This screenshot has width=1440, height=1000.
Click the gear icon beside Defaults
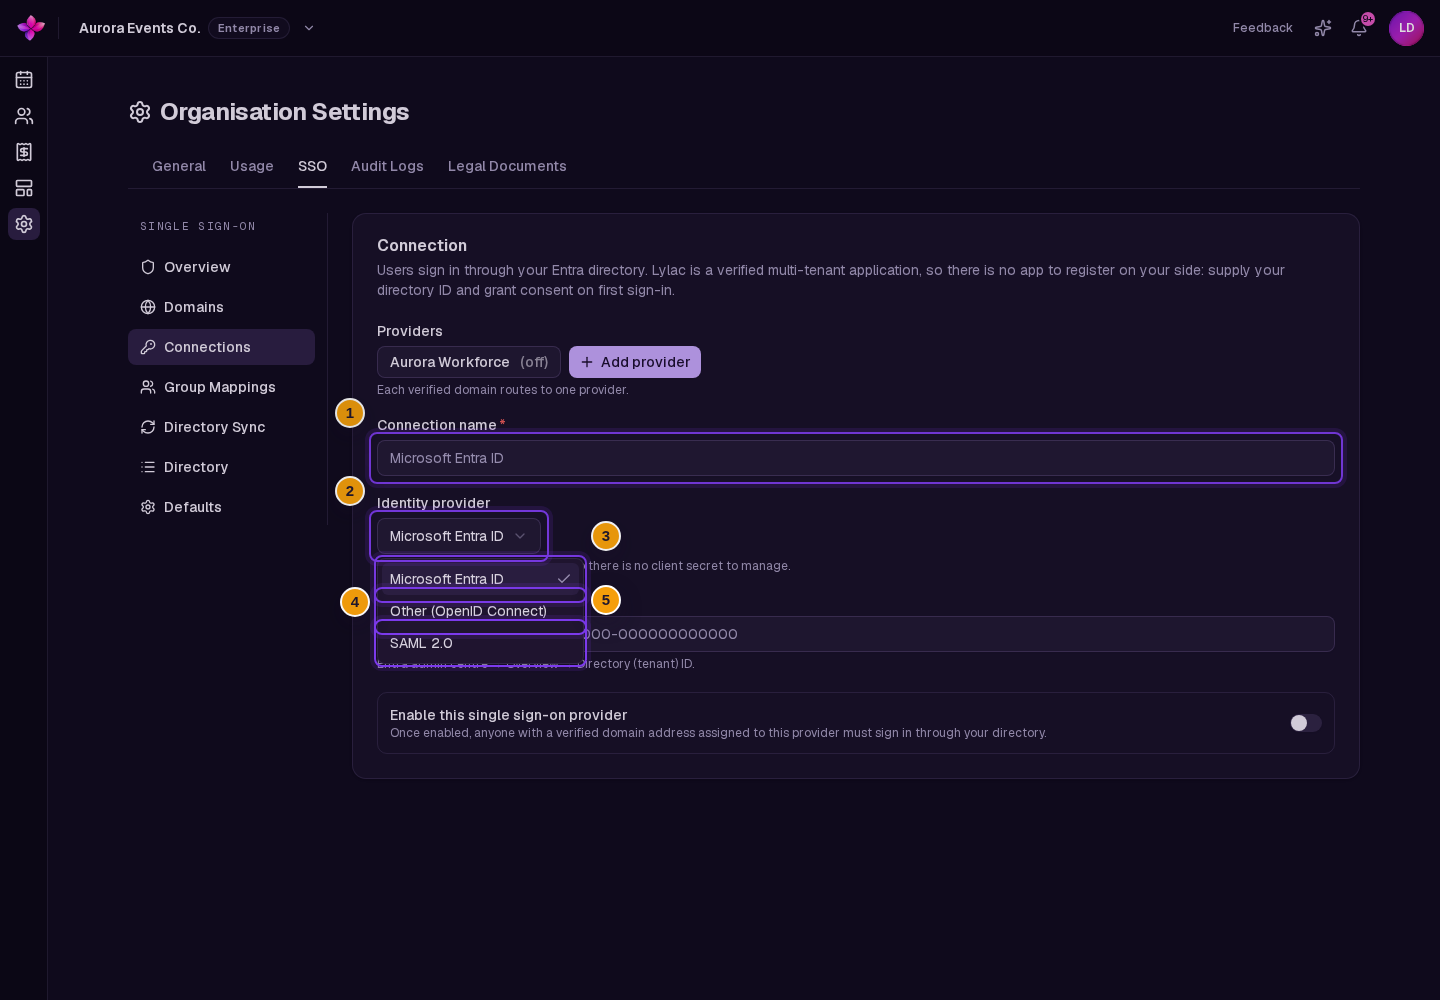(x=148, y=507)
